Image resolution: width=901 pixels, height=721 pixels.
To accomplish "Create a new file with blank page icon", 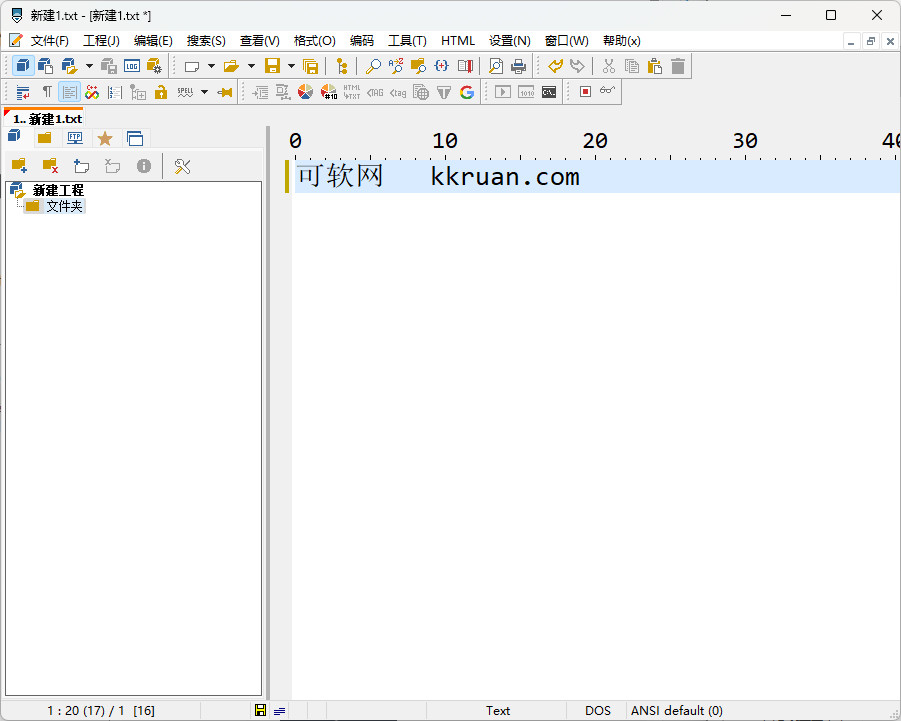I will 192,66.
